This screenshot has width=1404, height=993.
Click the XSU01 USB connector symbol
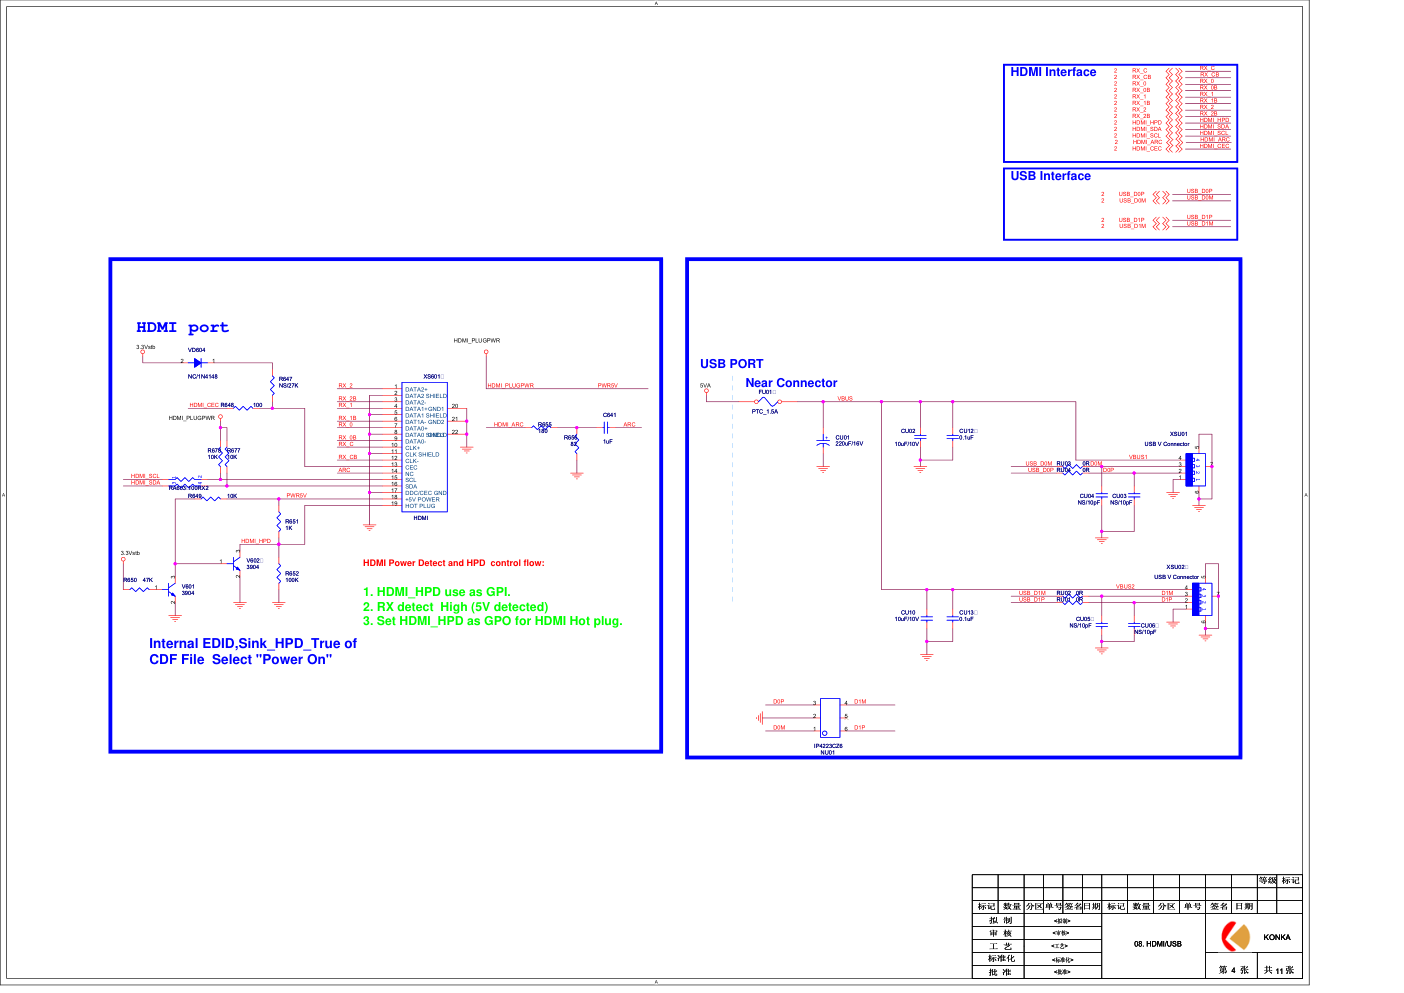pyautogui.click(x=1195, y=470)
